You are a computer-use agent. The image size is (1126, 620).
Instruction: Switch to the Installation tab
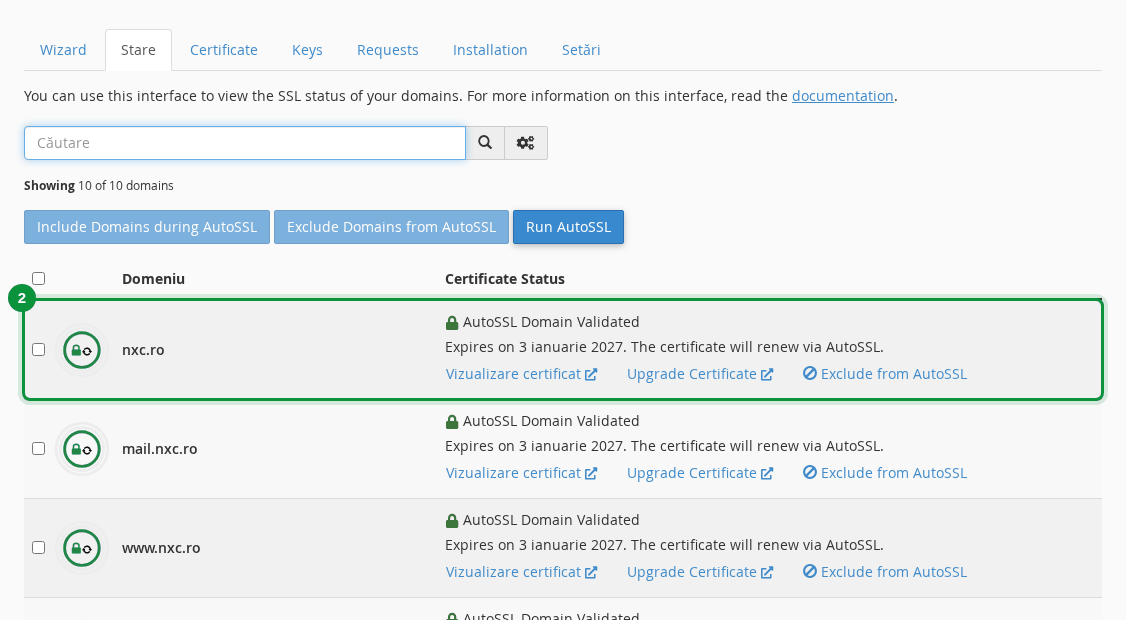coord(490,50)
